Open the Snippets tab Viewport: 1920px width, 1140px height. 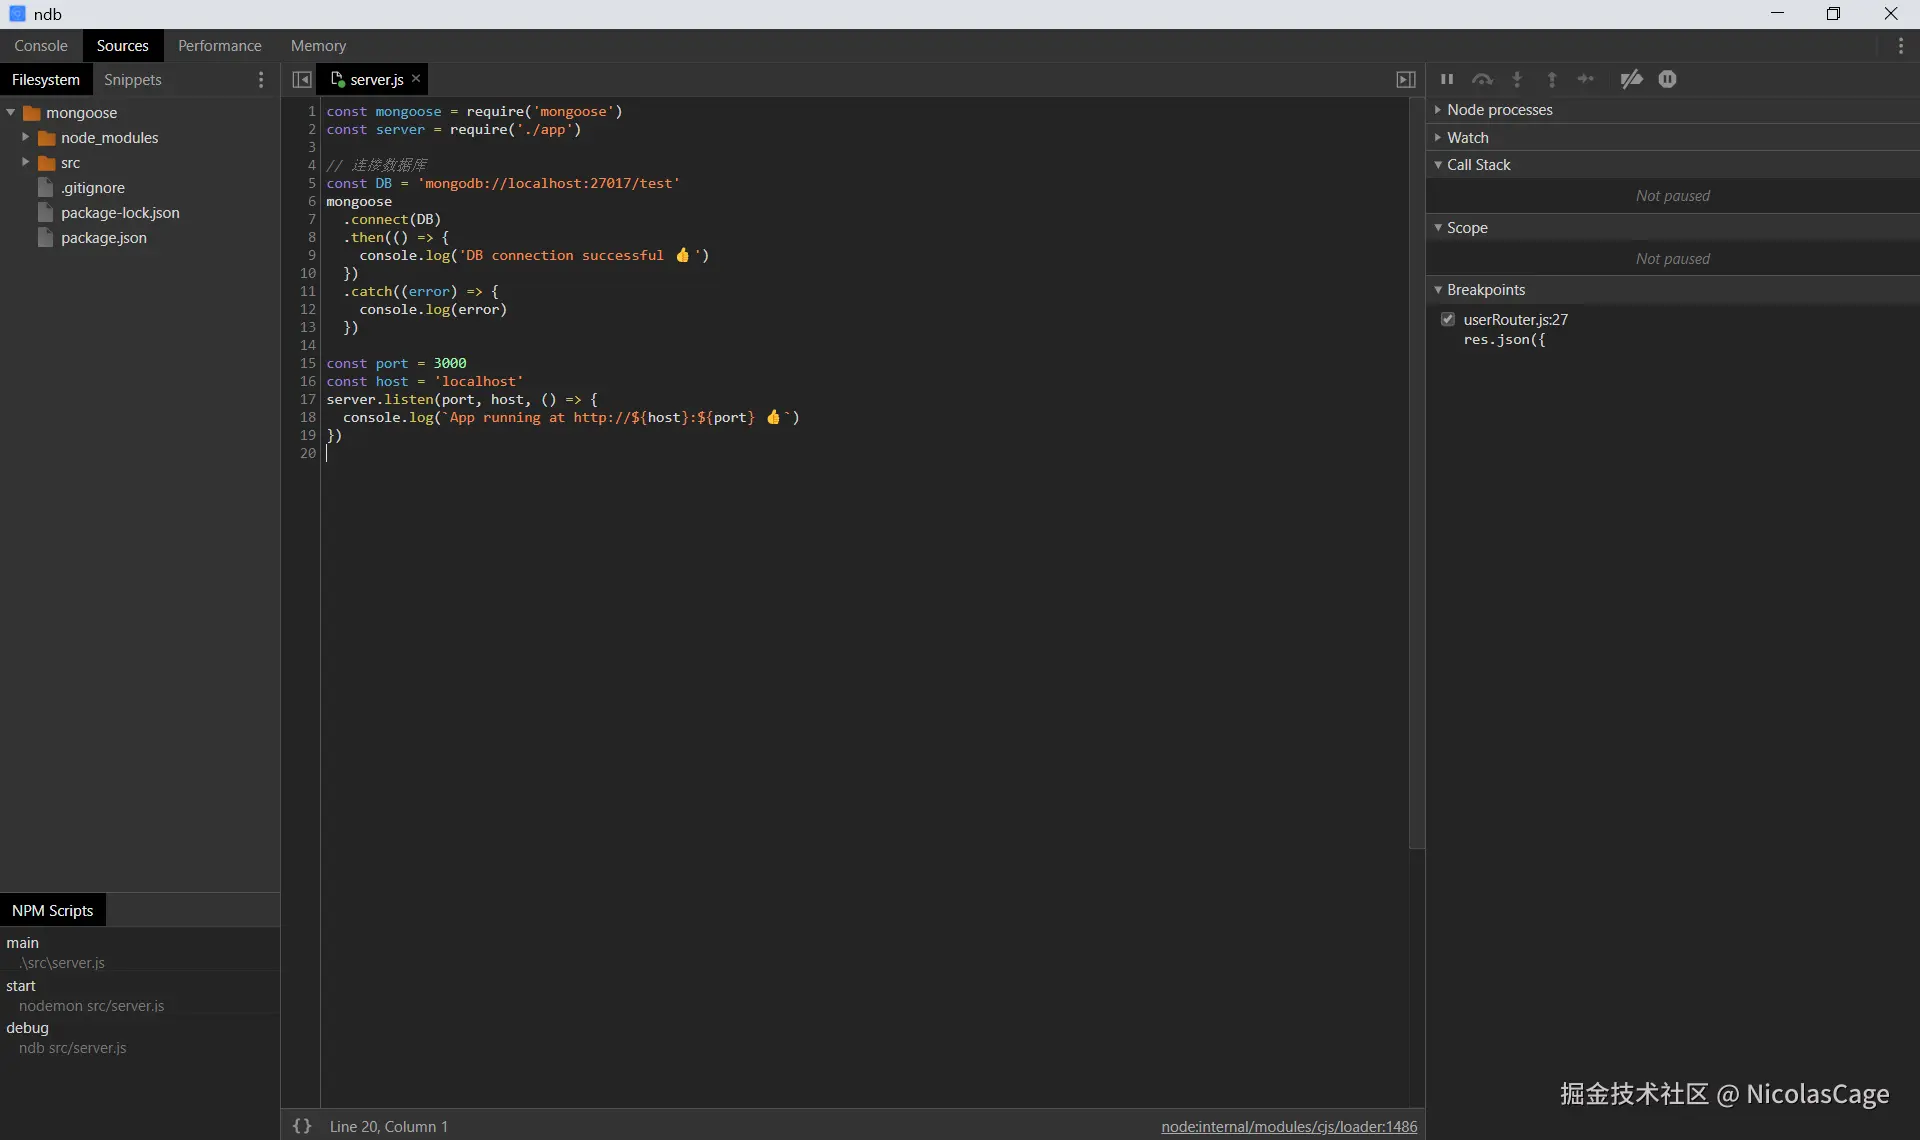[x=132, y=79]
